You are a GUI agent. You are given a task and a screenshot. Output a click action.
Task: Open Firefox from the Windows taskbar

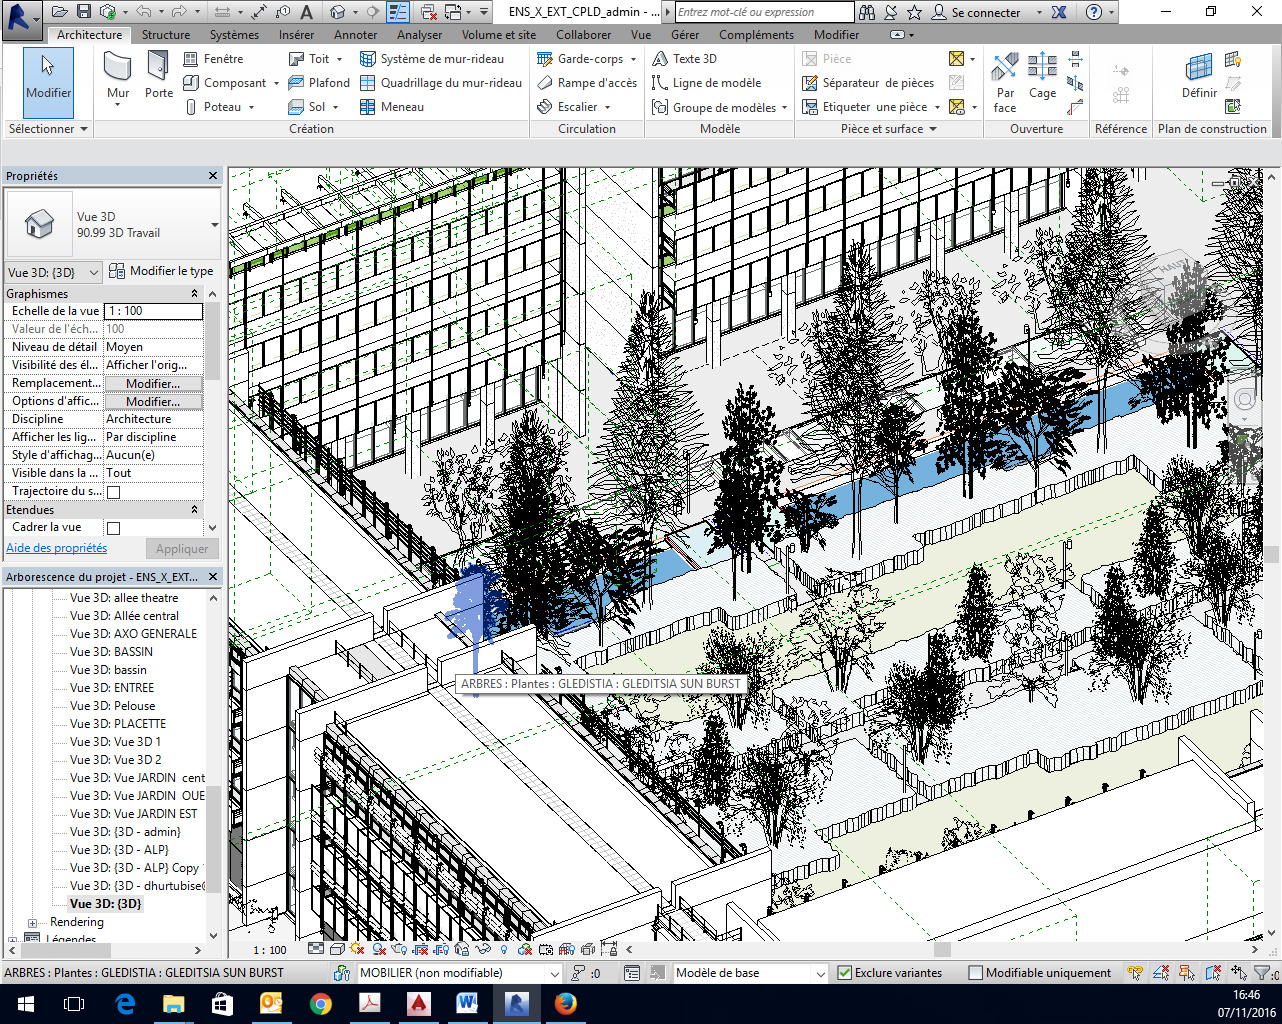[x=566, y=1003]
